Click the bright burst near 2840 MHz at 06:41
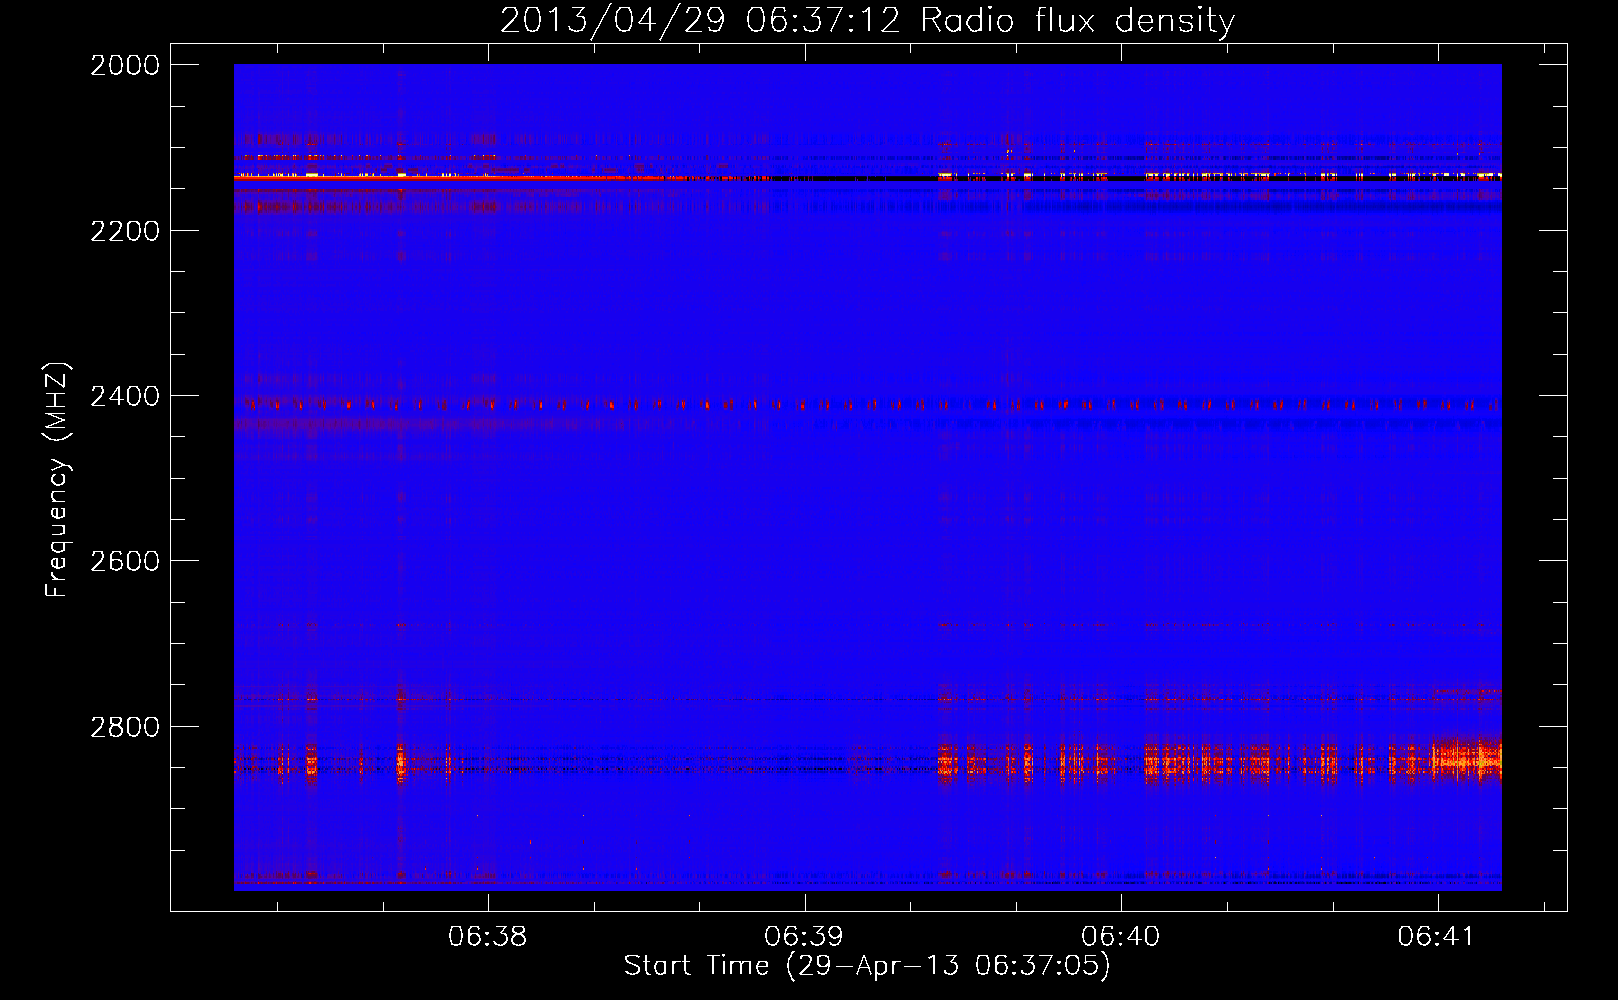The height and width of the screenshot is (1000, 1618). tap(1466, 757)
